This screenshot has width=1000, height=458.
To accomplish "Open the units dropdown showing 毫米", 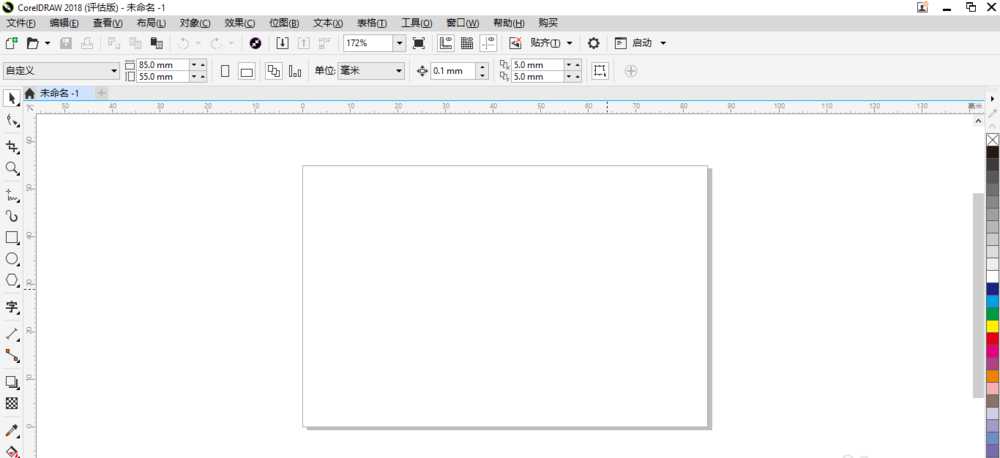I will pos(397,71).
